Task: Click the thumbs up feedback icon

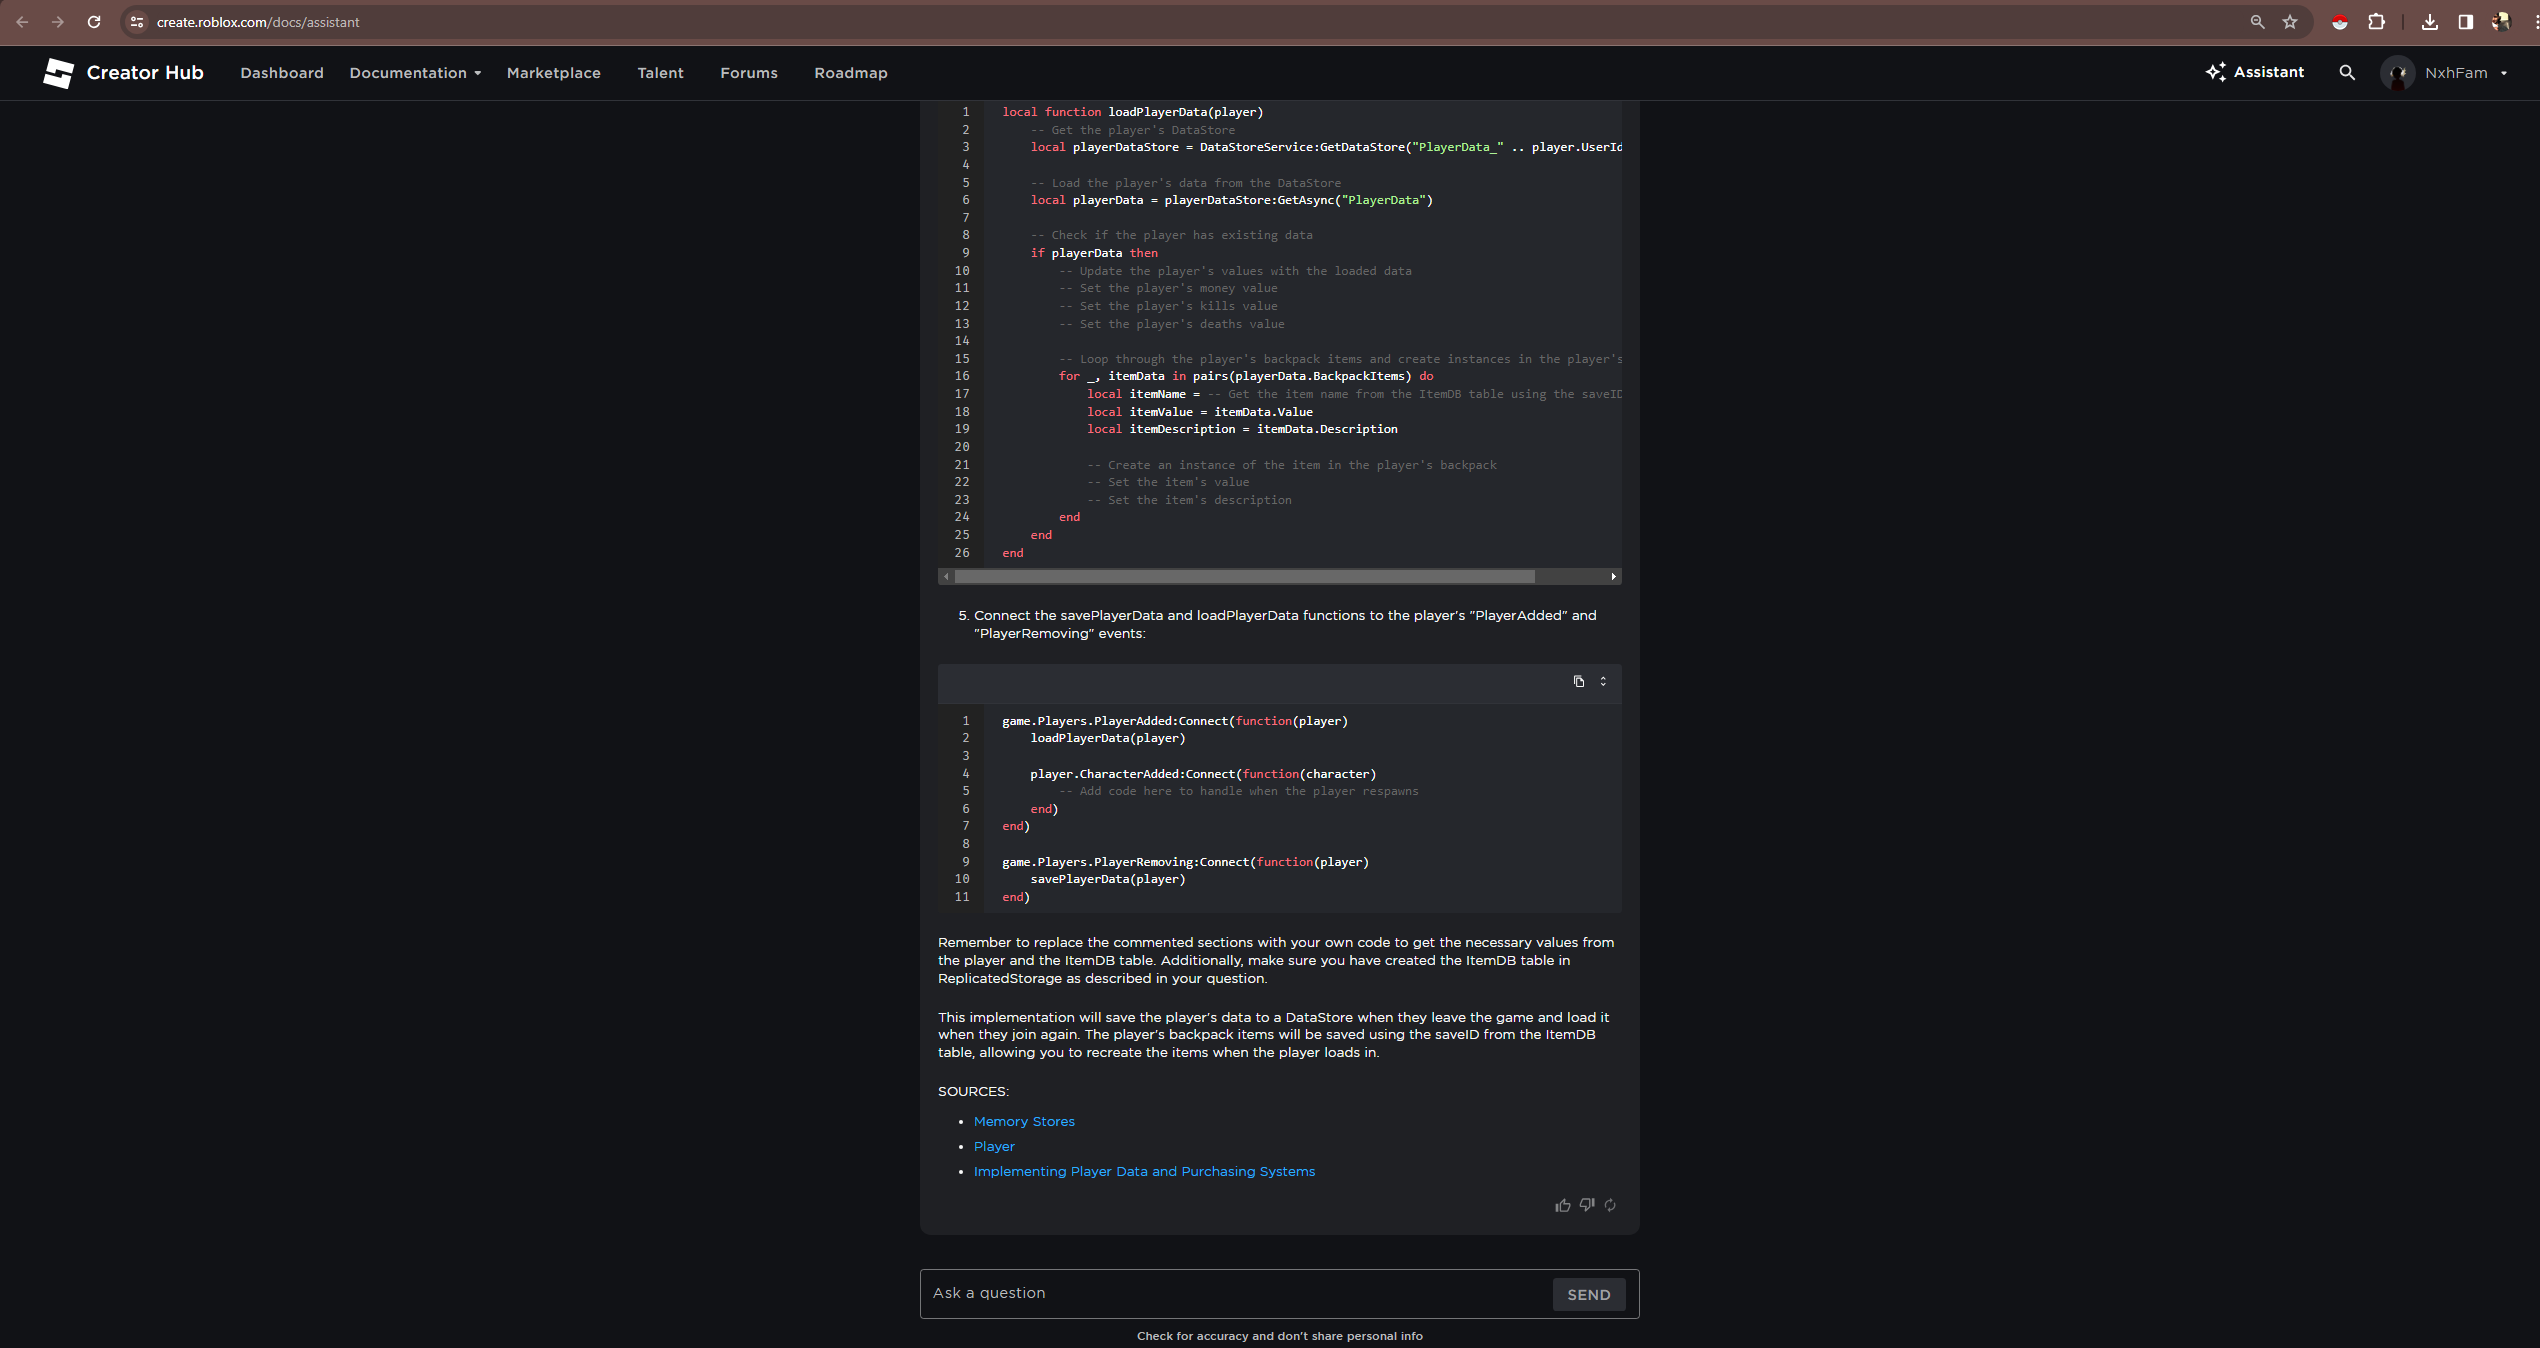Action: pyautogui.click(x=1563, y=1205)
